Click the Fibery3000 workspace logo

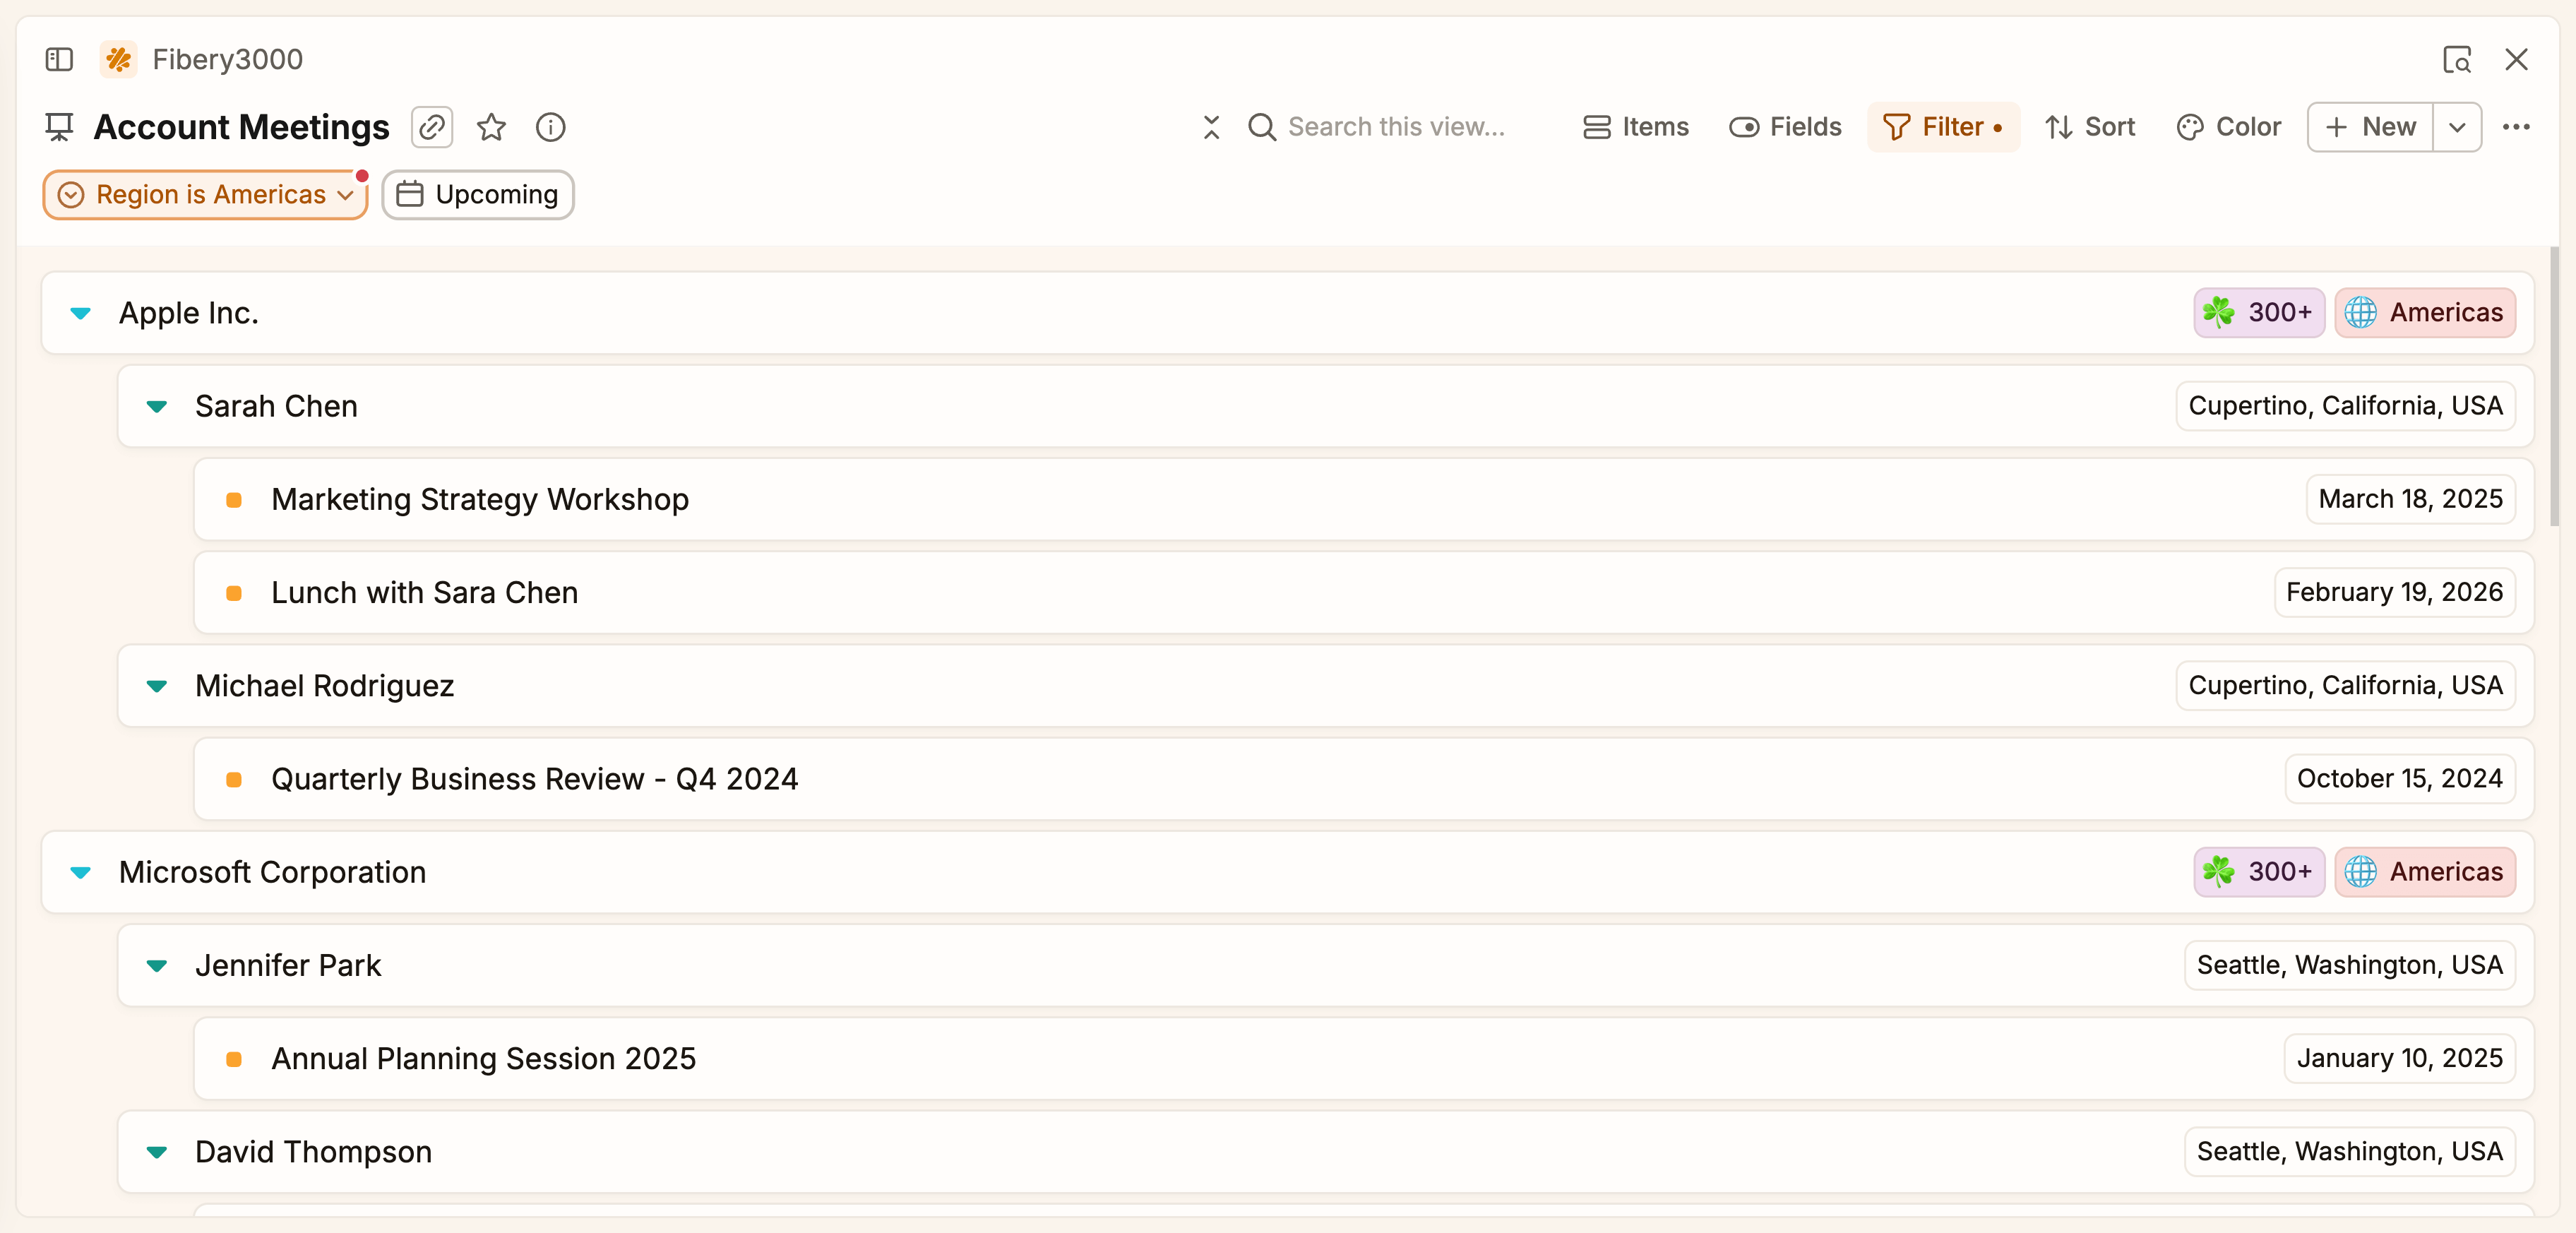coord(118,59)
